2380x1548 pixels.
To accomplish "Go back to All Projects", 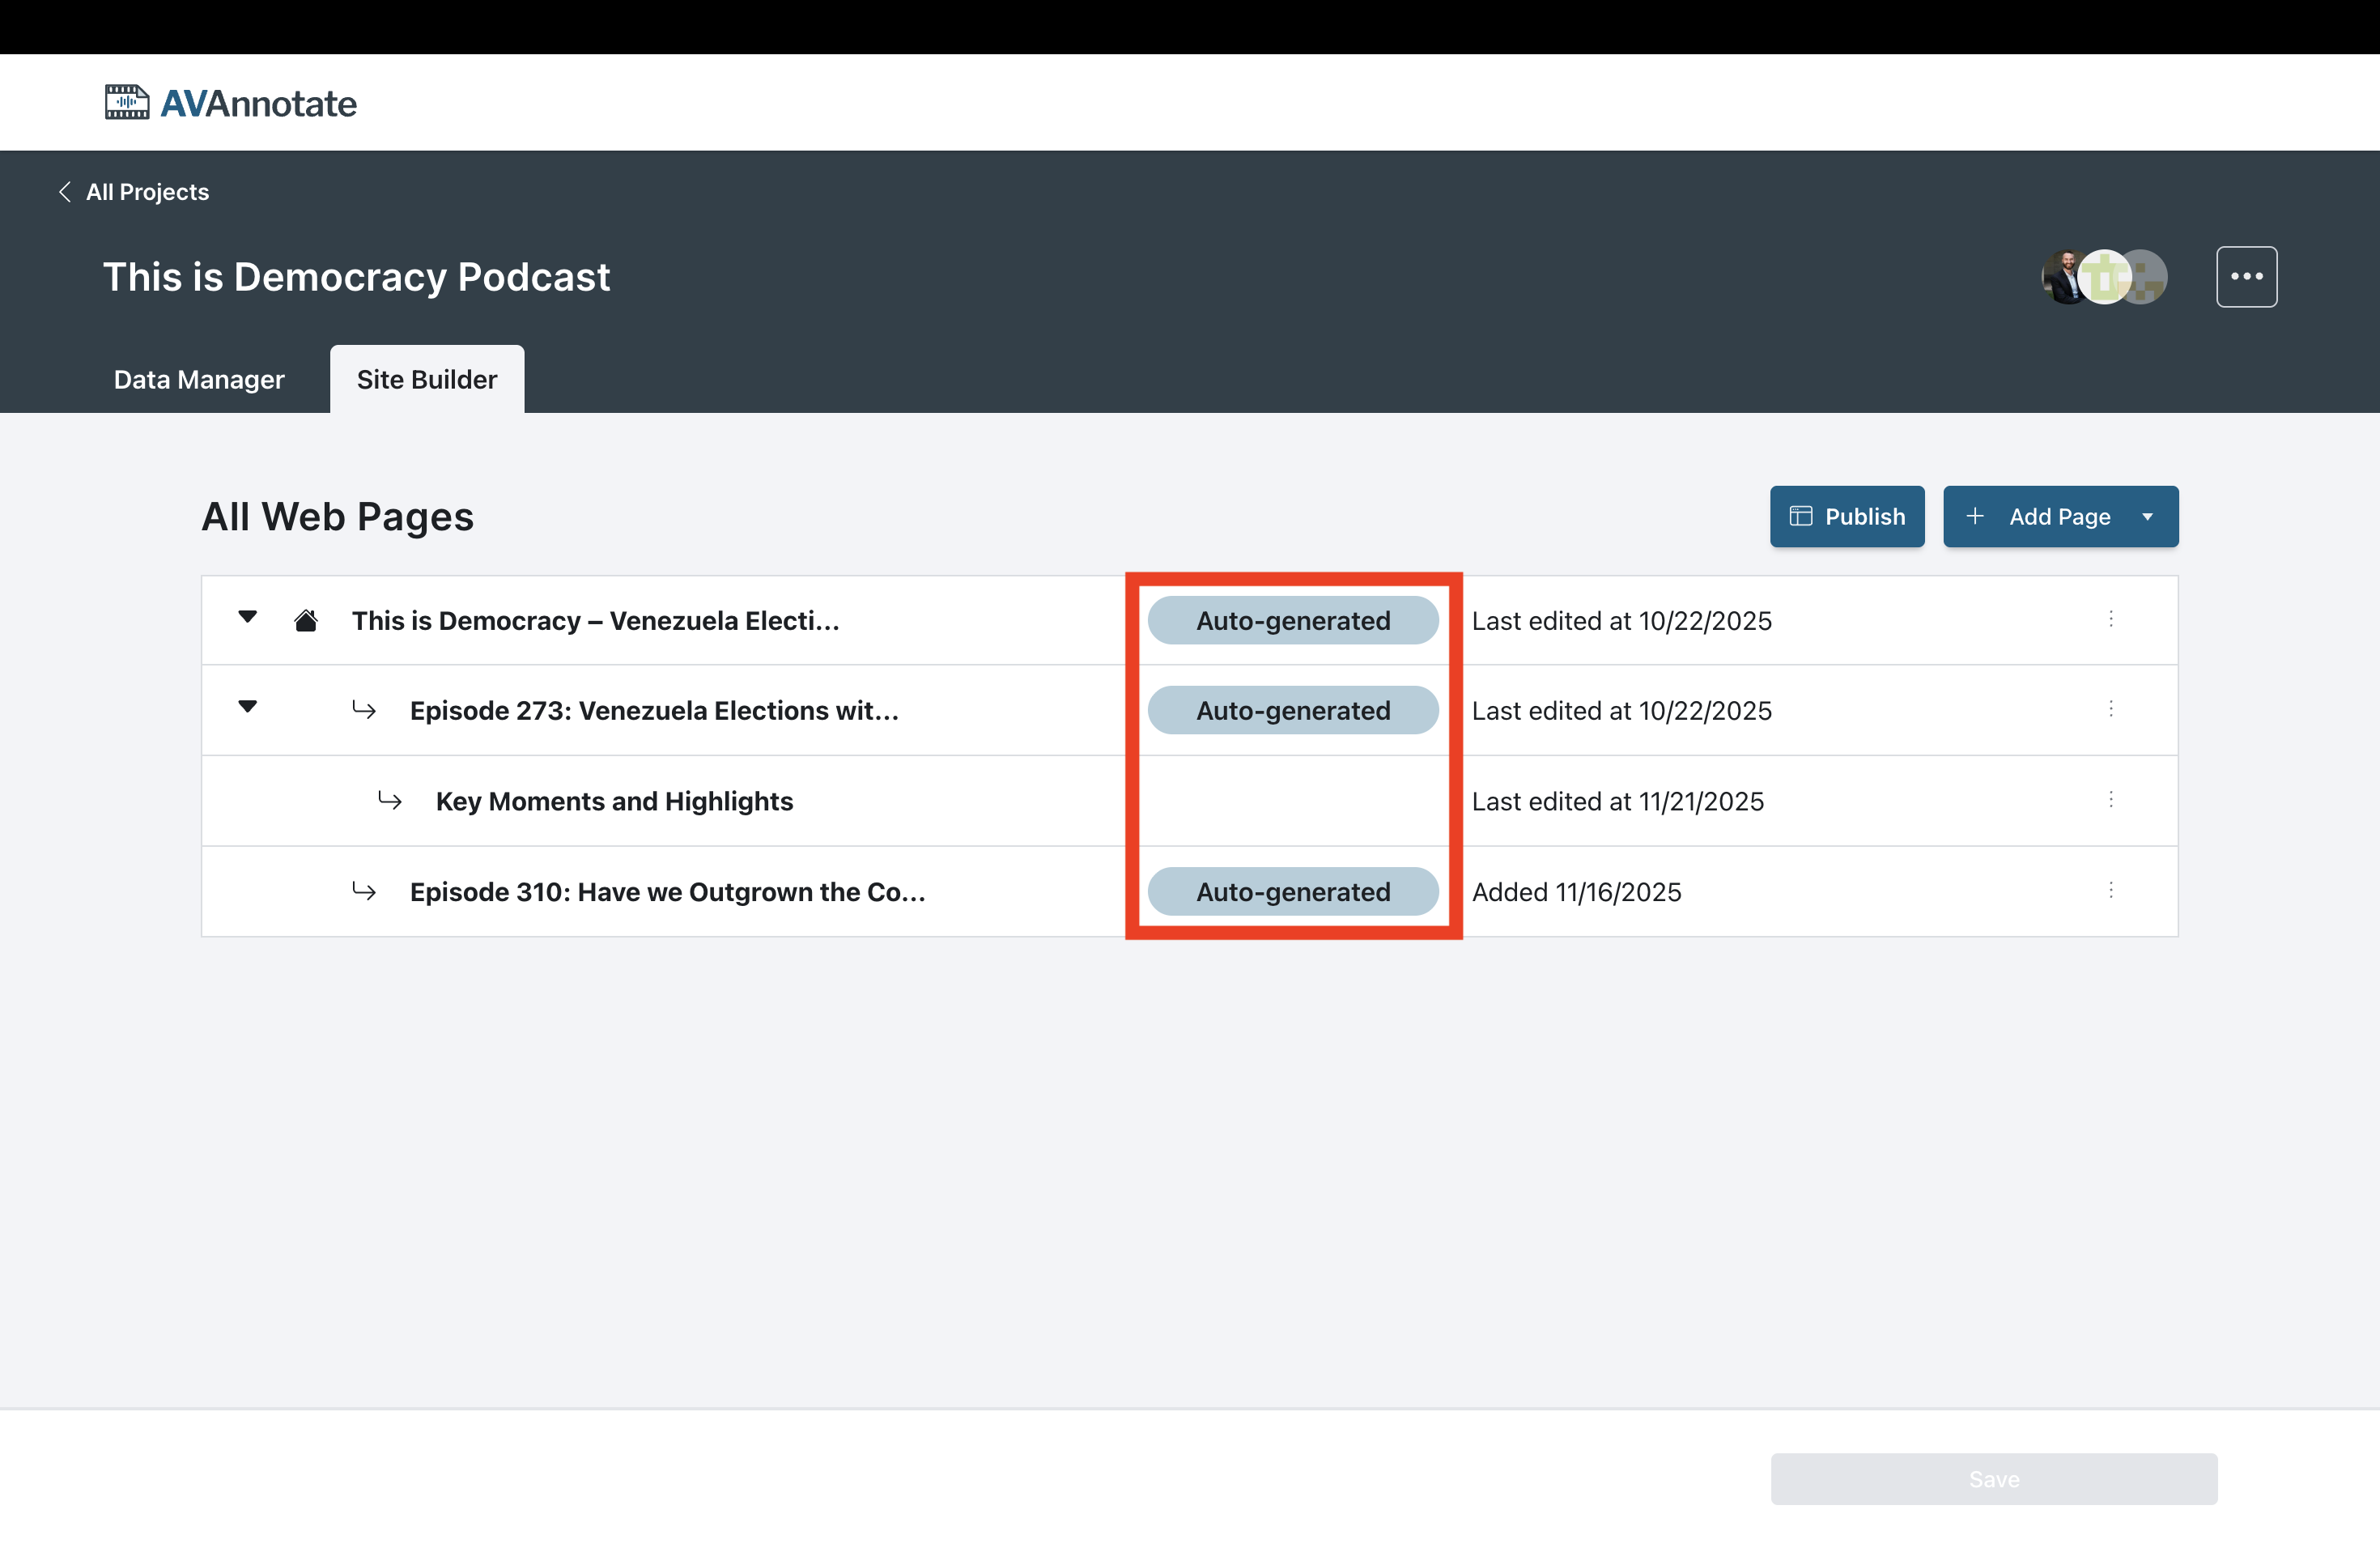I will pos(147,192).
